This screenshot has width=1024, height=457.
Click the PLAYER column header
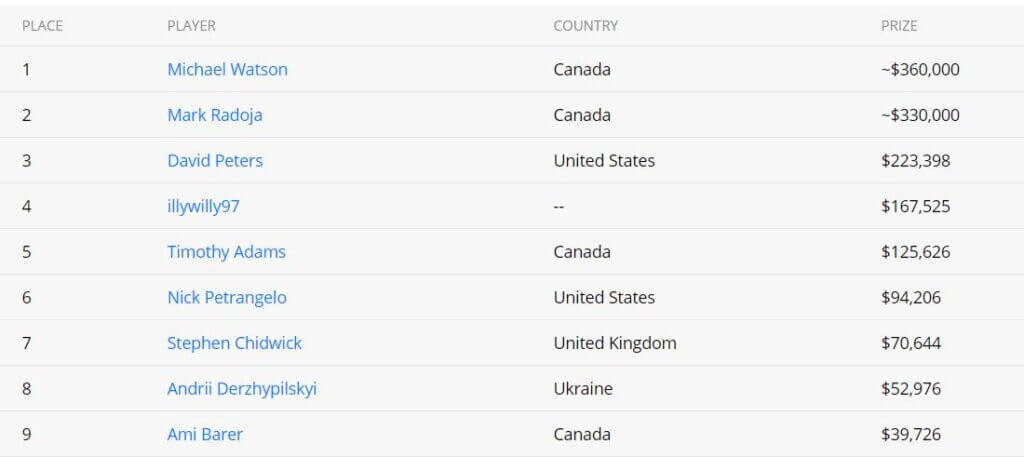pos(191,26)
